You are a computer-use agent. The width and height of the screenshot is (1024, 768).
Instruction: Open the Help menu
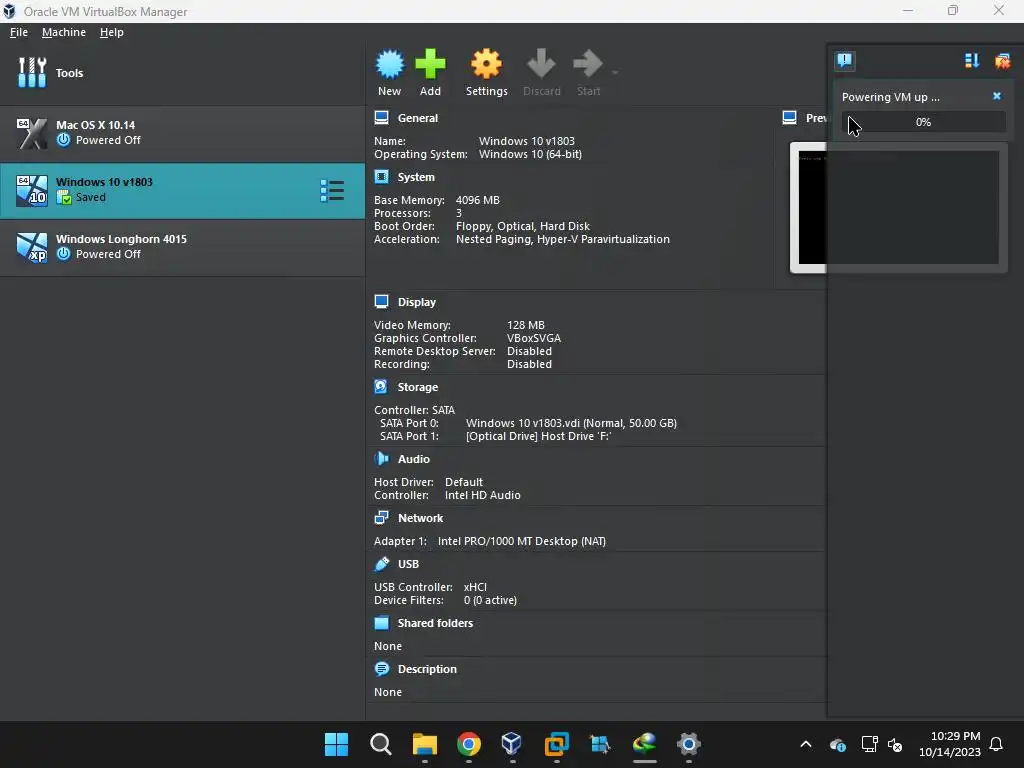click(x=112, y=32)
